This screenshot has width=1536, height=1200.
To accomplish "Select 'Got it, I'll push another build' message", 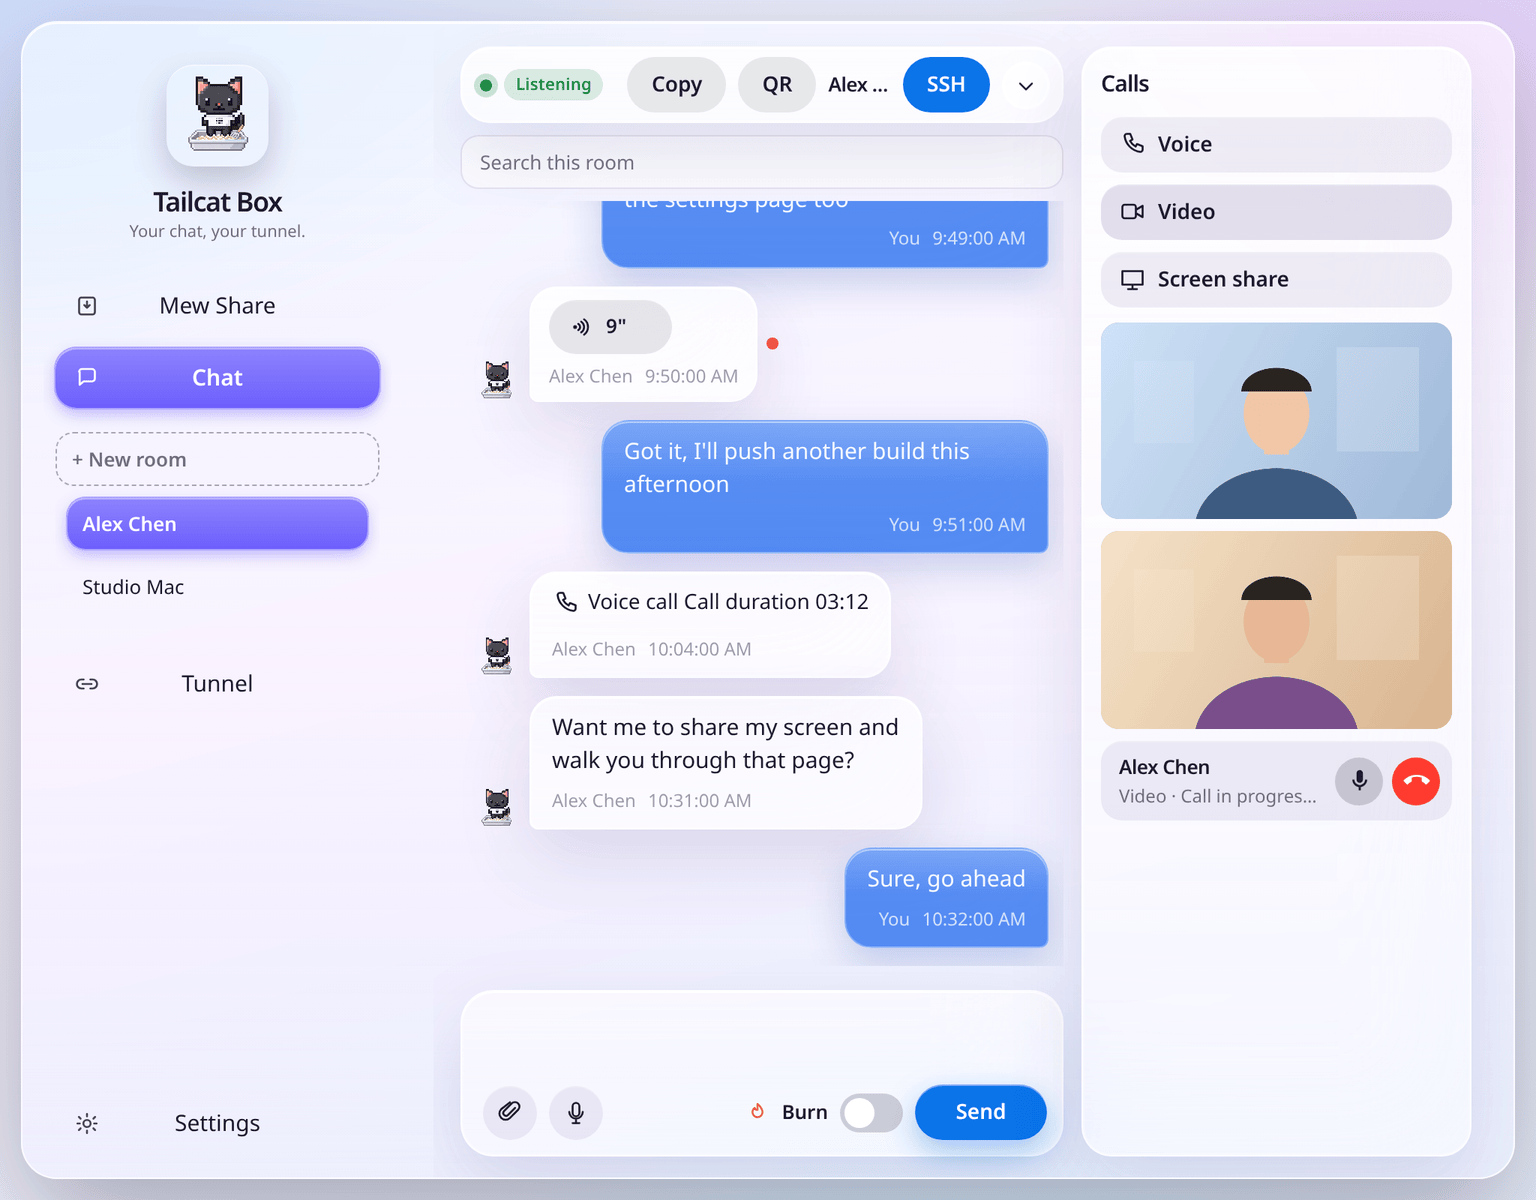I will click(825, 487).
